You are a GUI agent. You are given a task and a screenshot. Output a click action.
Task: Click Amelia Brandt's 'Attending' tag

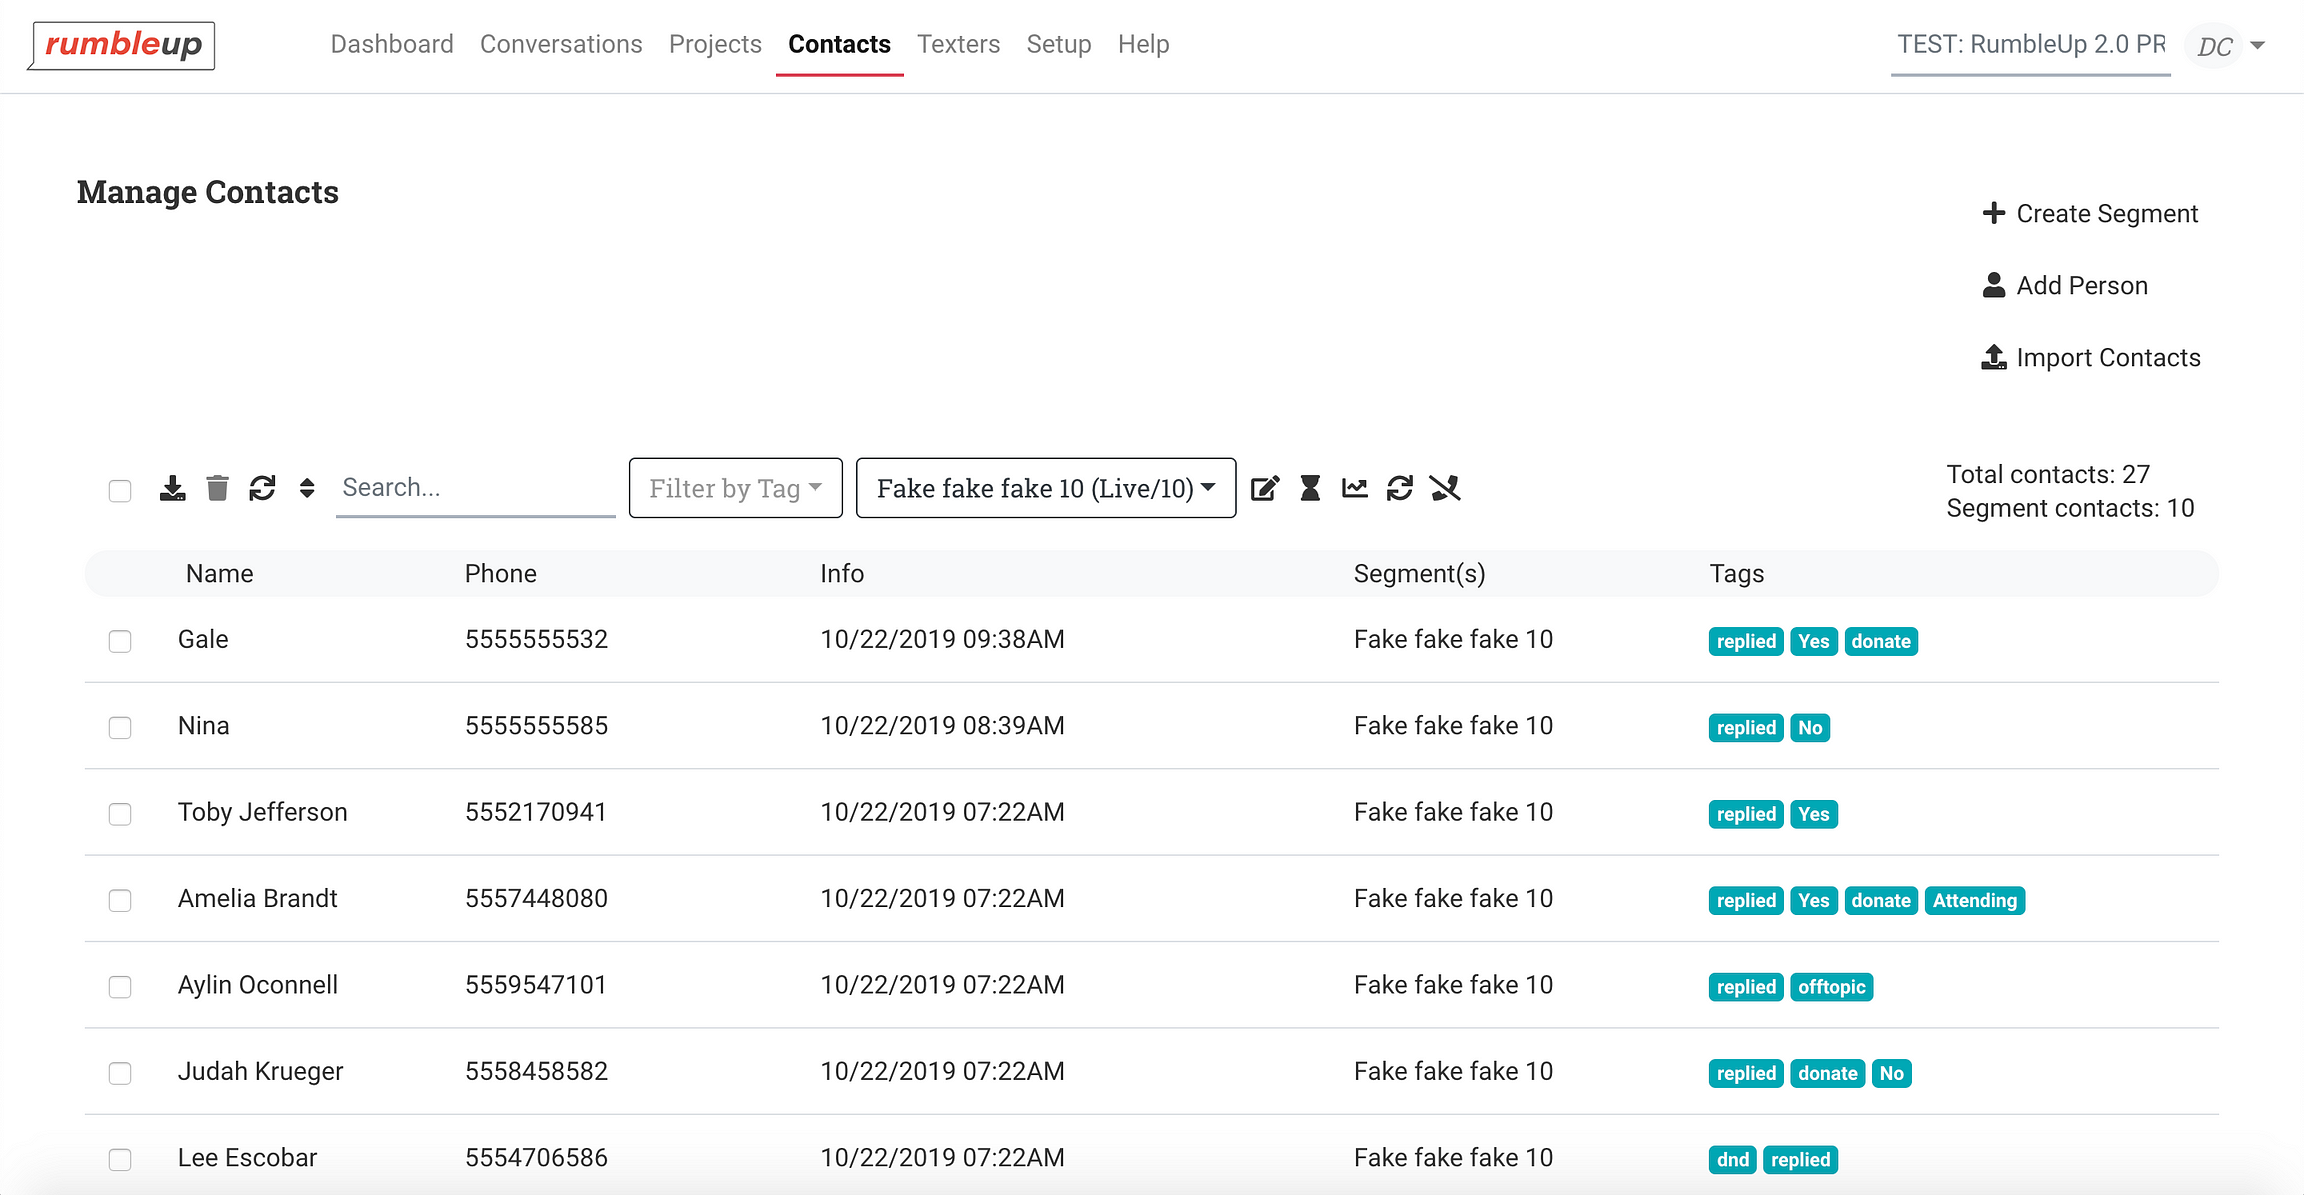point(1974,900)
